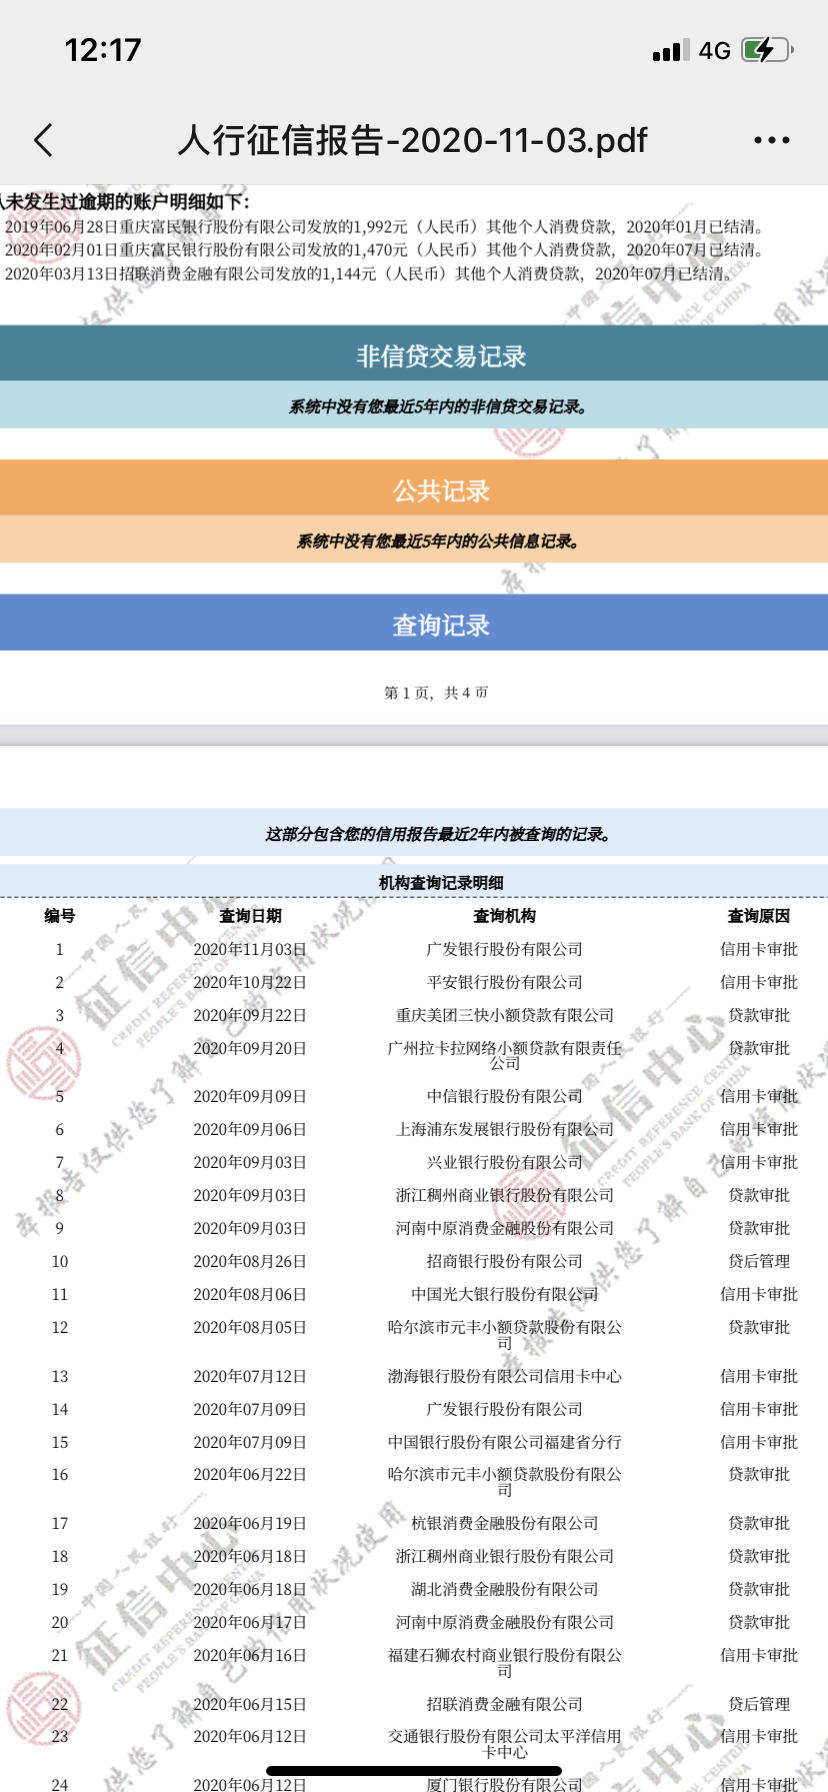Tap 平安银行股份有限公司 in the table
828x1792 pixels.
click(x=505, y=982)
